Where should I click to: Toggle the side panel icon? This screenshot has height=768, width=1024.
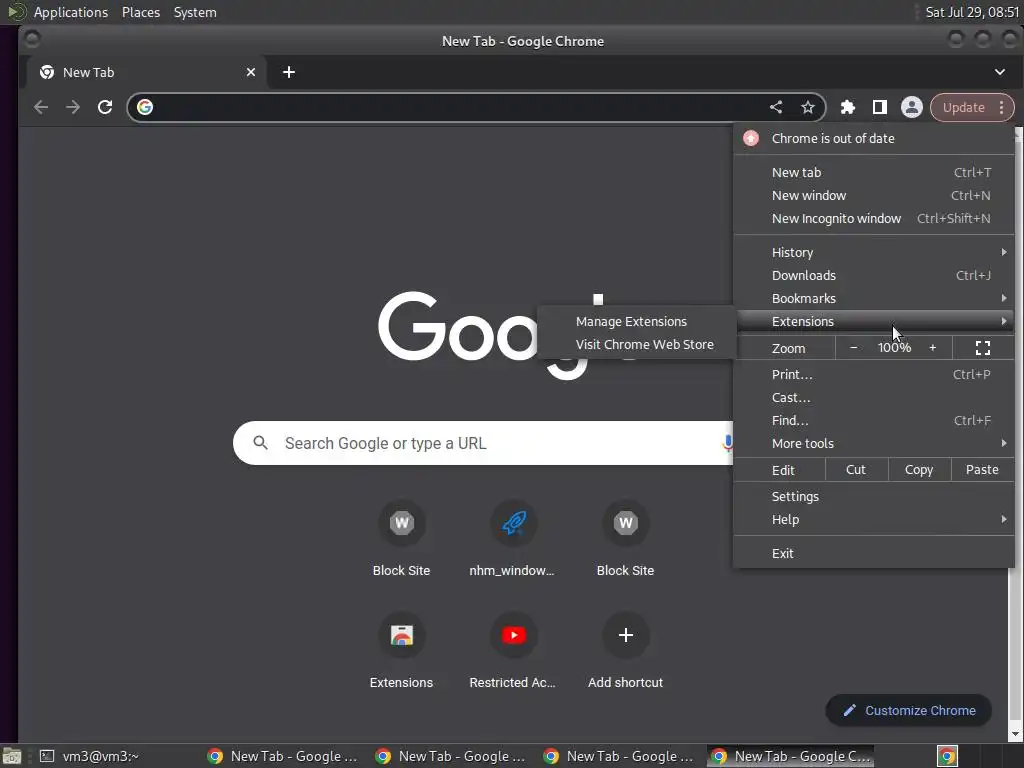[x=880, y=107]
